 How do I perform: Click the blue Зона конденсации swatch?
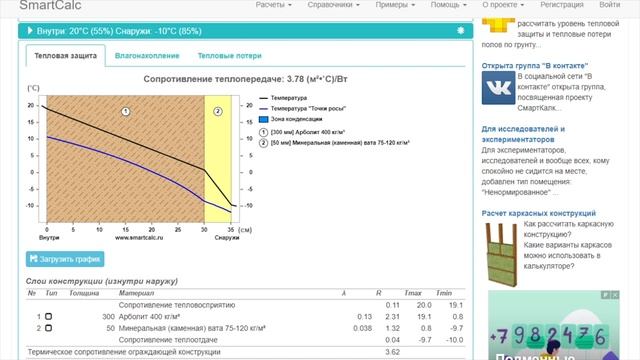click(x=264, y=119)
